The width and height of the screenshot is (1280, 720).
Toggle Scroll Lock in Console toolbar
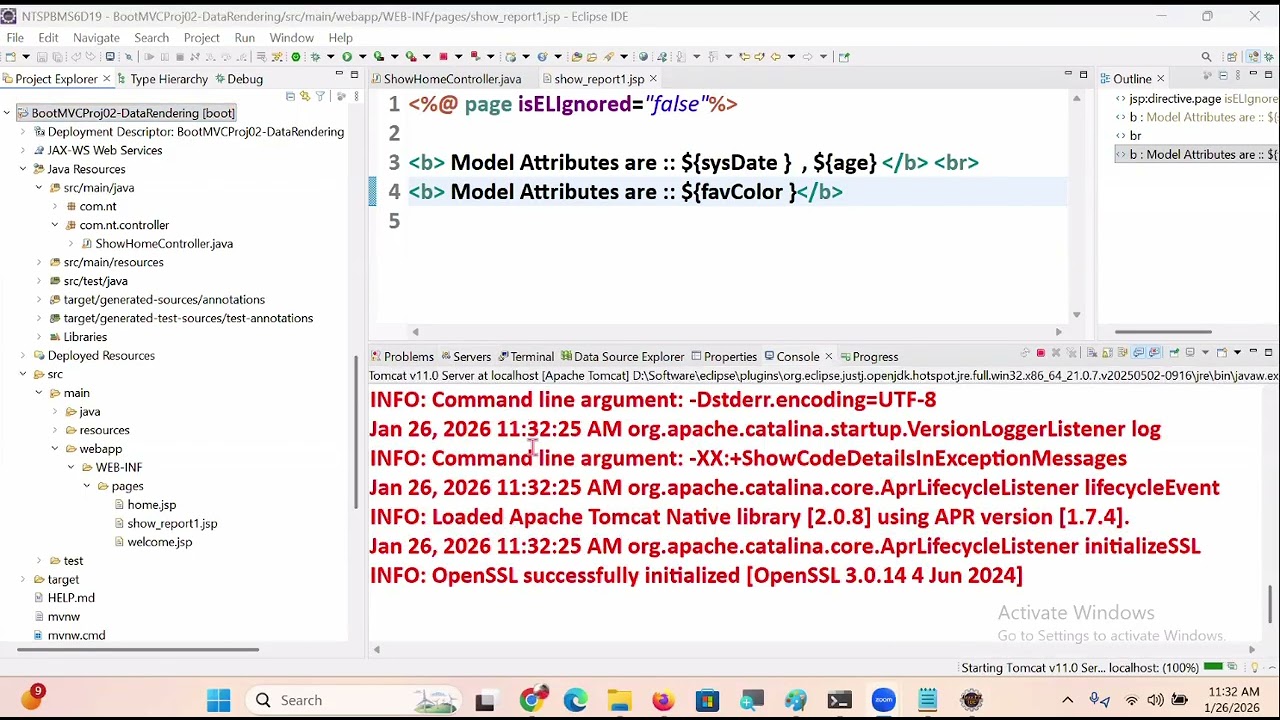coord(1107,353)
